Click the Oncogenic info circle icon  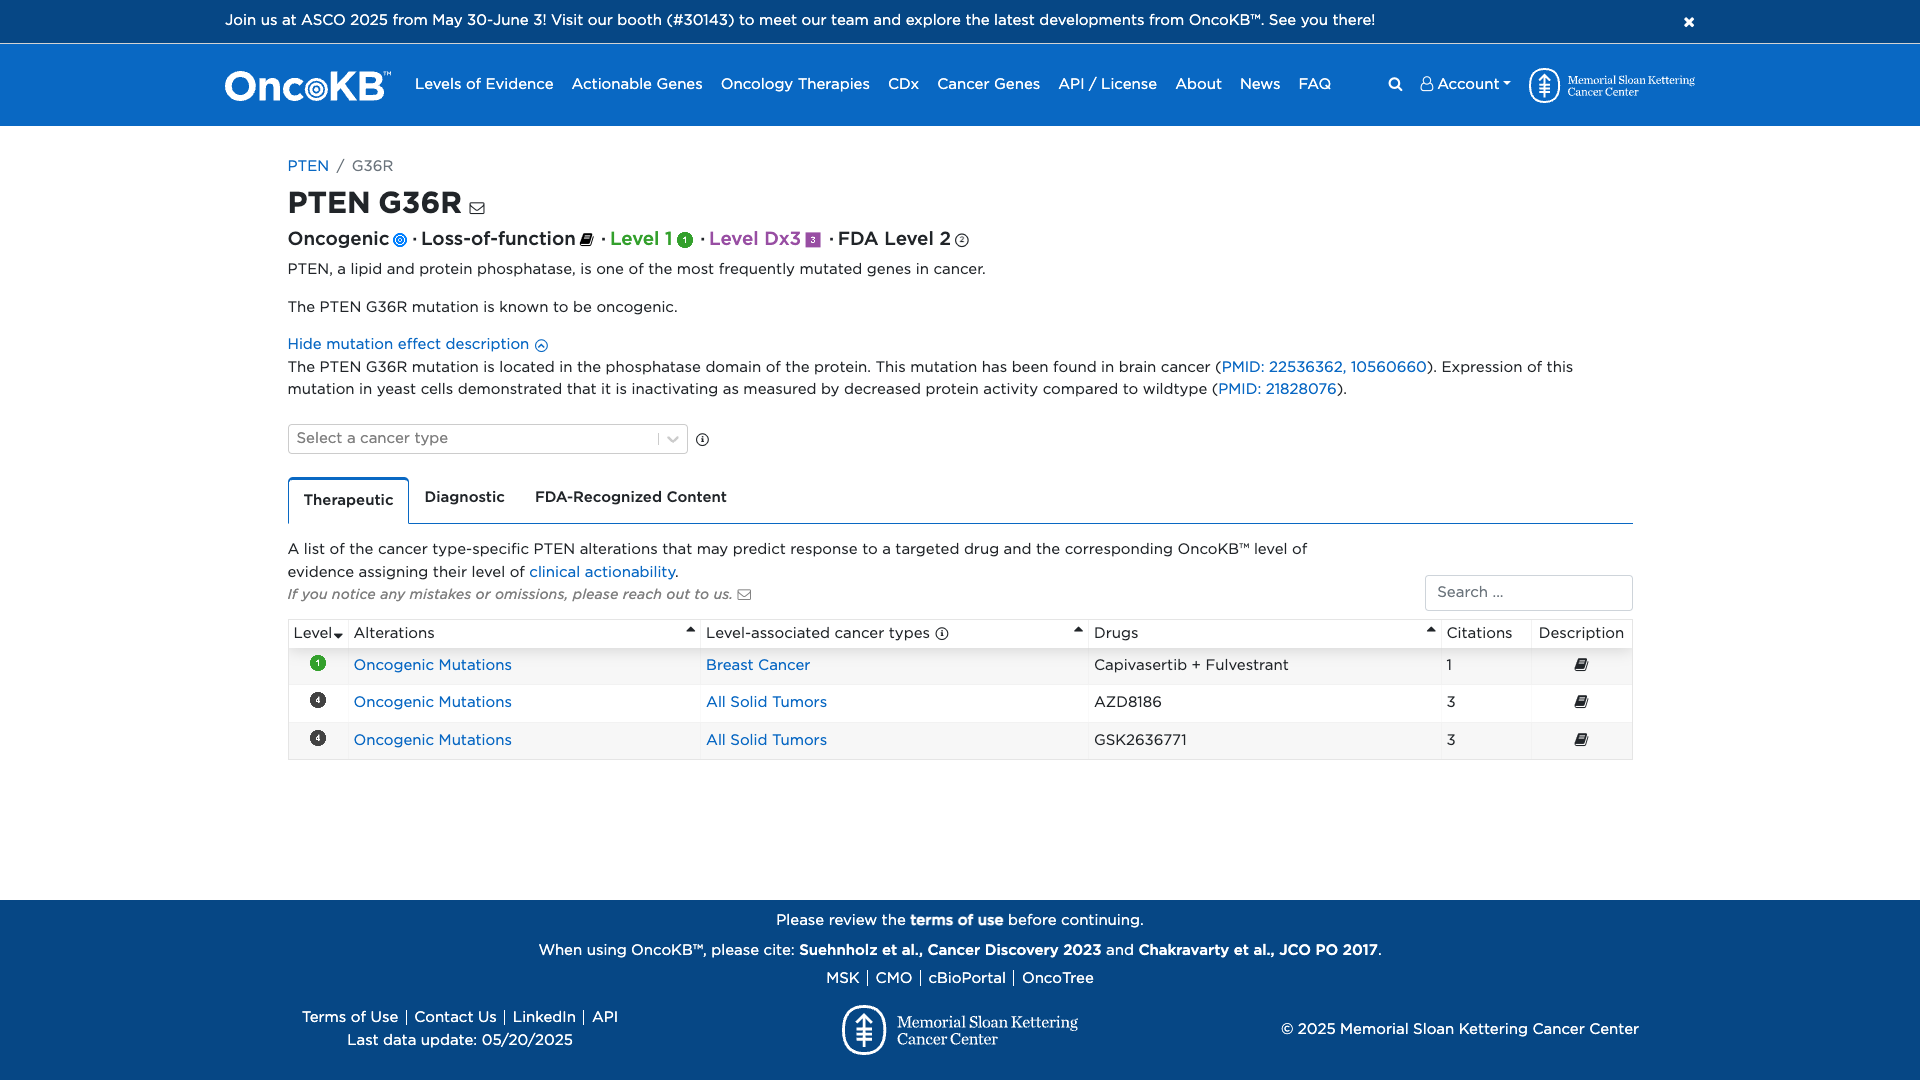point(400,240)
